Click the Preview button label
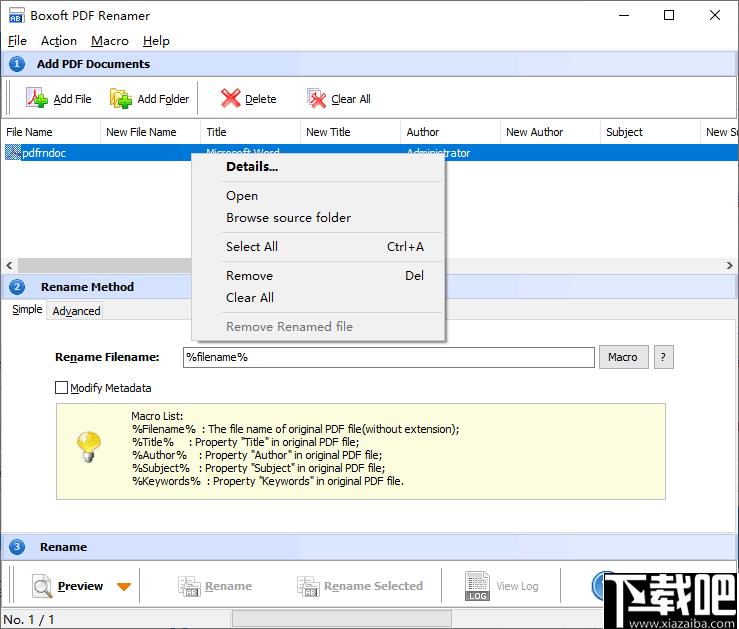 coord(80,586)
